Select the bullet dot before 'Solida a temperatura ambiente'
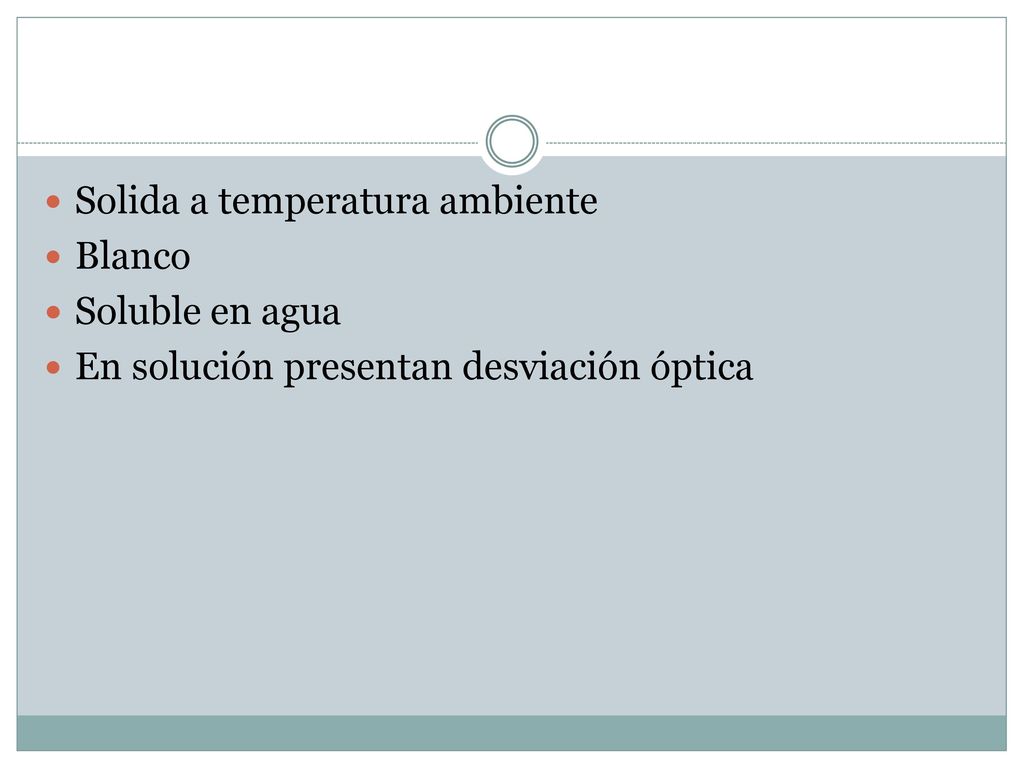 pos(54,201)
